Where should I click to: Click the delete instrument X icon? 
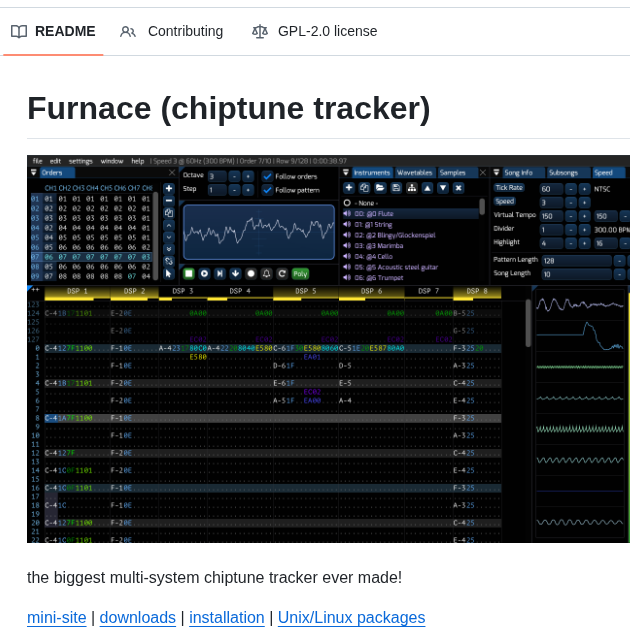pyautogui.click(x=458, y=187)
